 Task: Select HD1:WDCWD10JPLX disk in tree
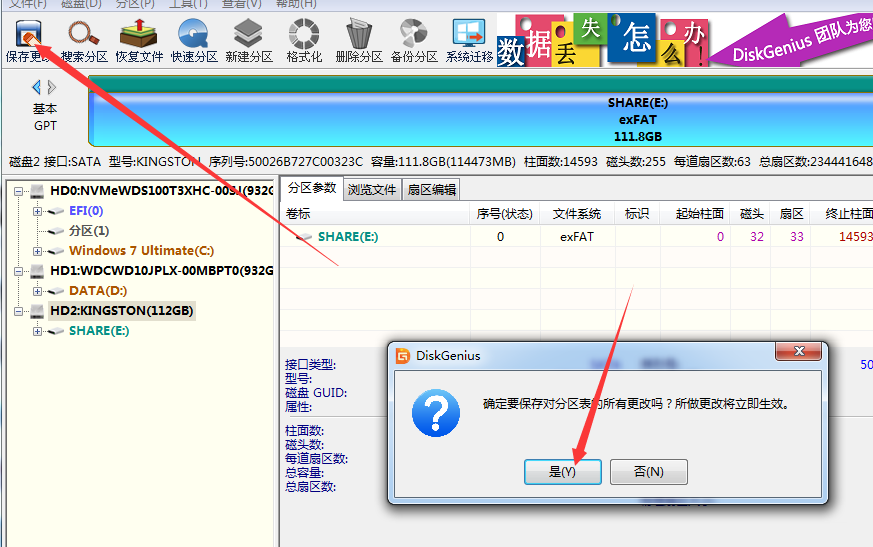click(x=161, y=271)
